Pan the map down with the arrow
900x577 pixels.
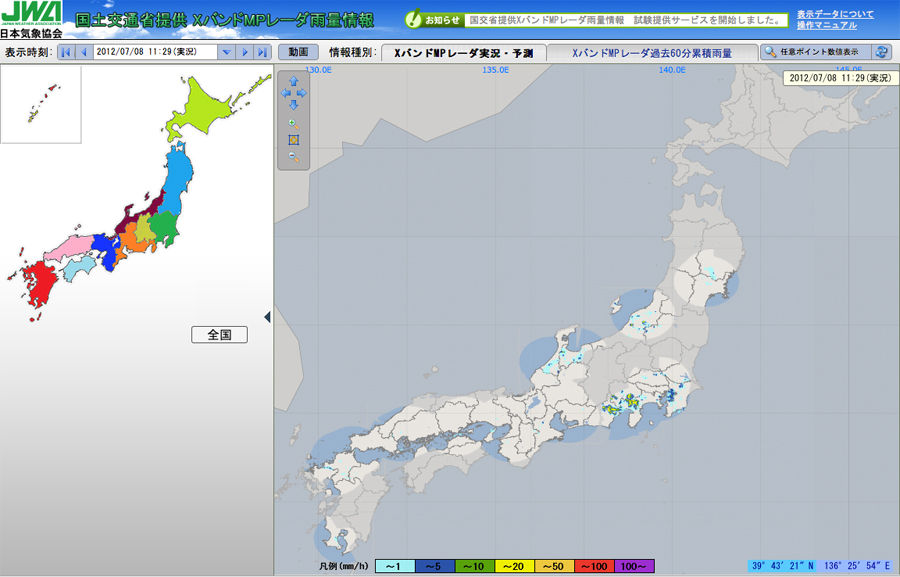click(293, 104)
